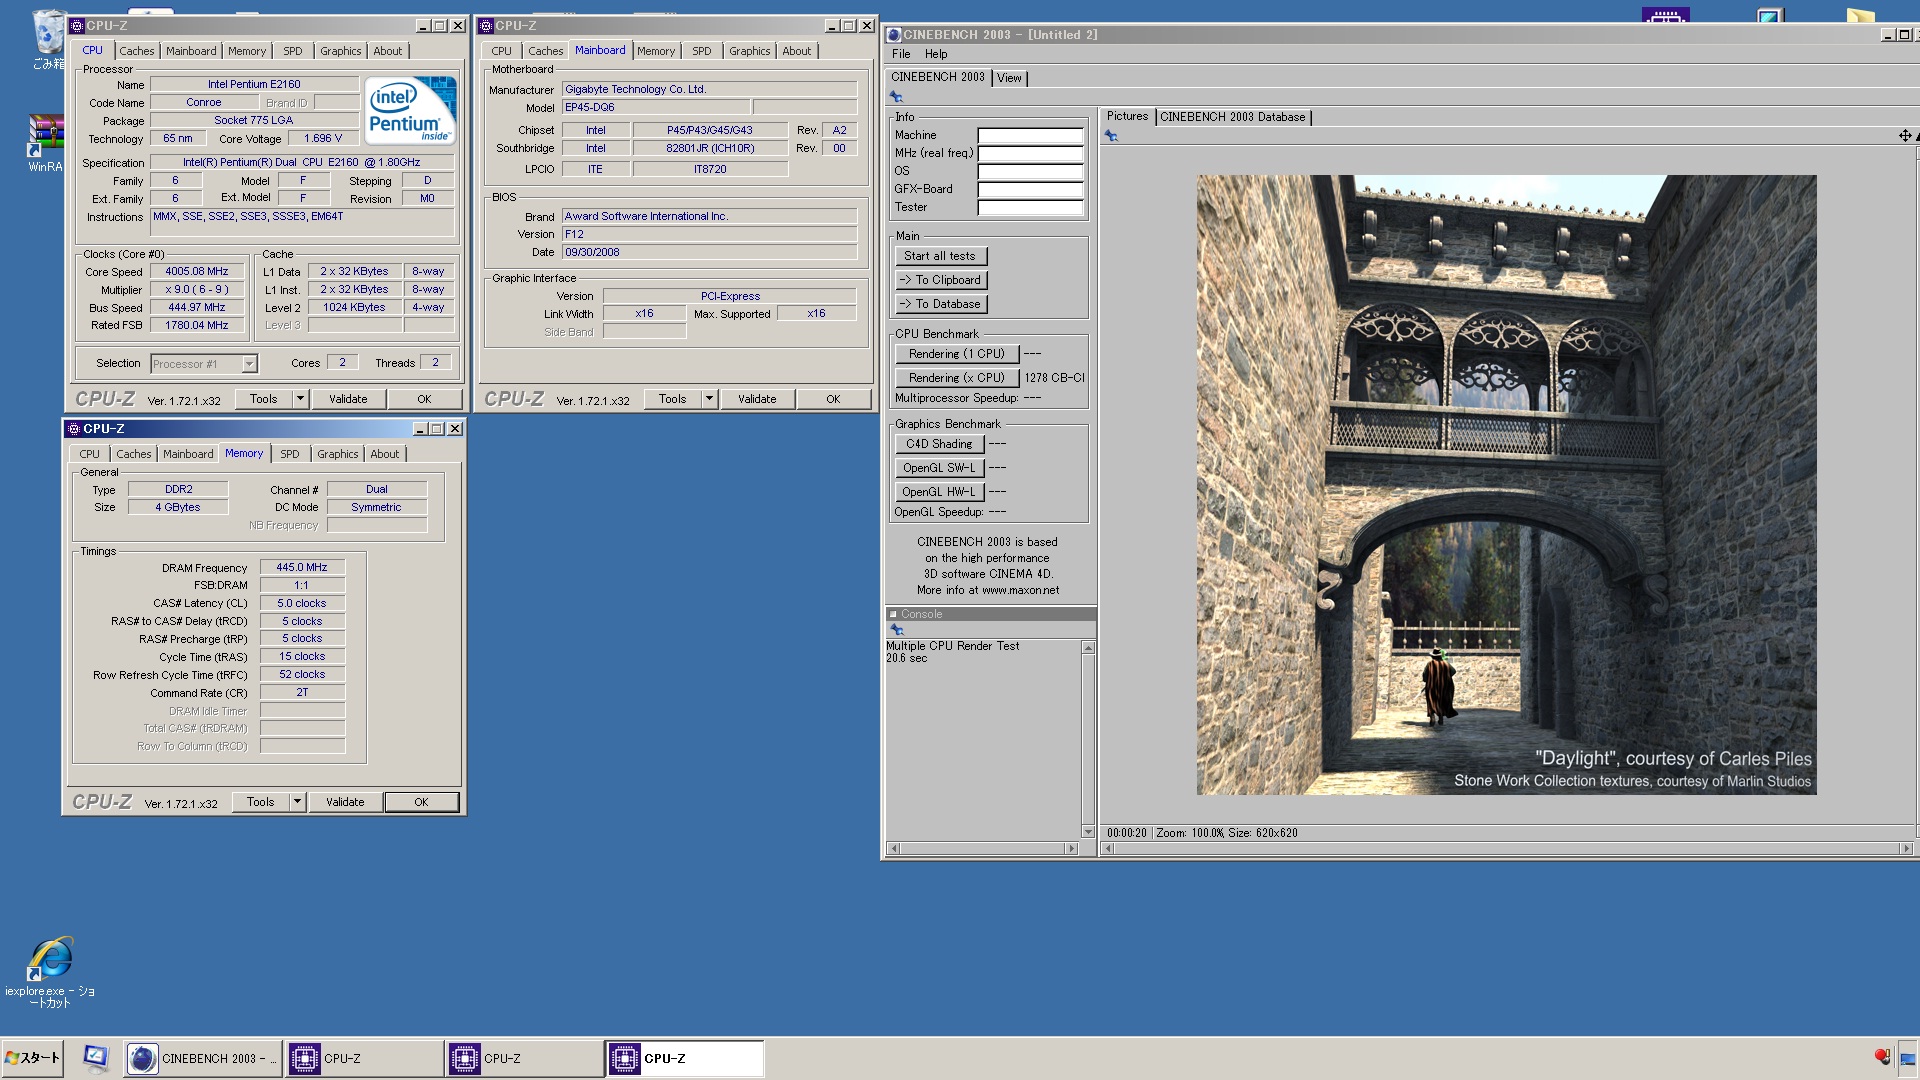
Task: Start the C4D Shading test
Action: tap(940, 444)
